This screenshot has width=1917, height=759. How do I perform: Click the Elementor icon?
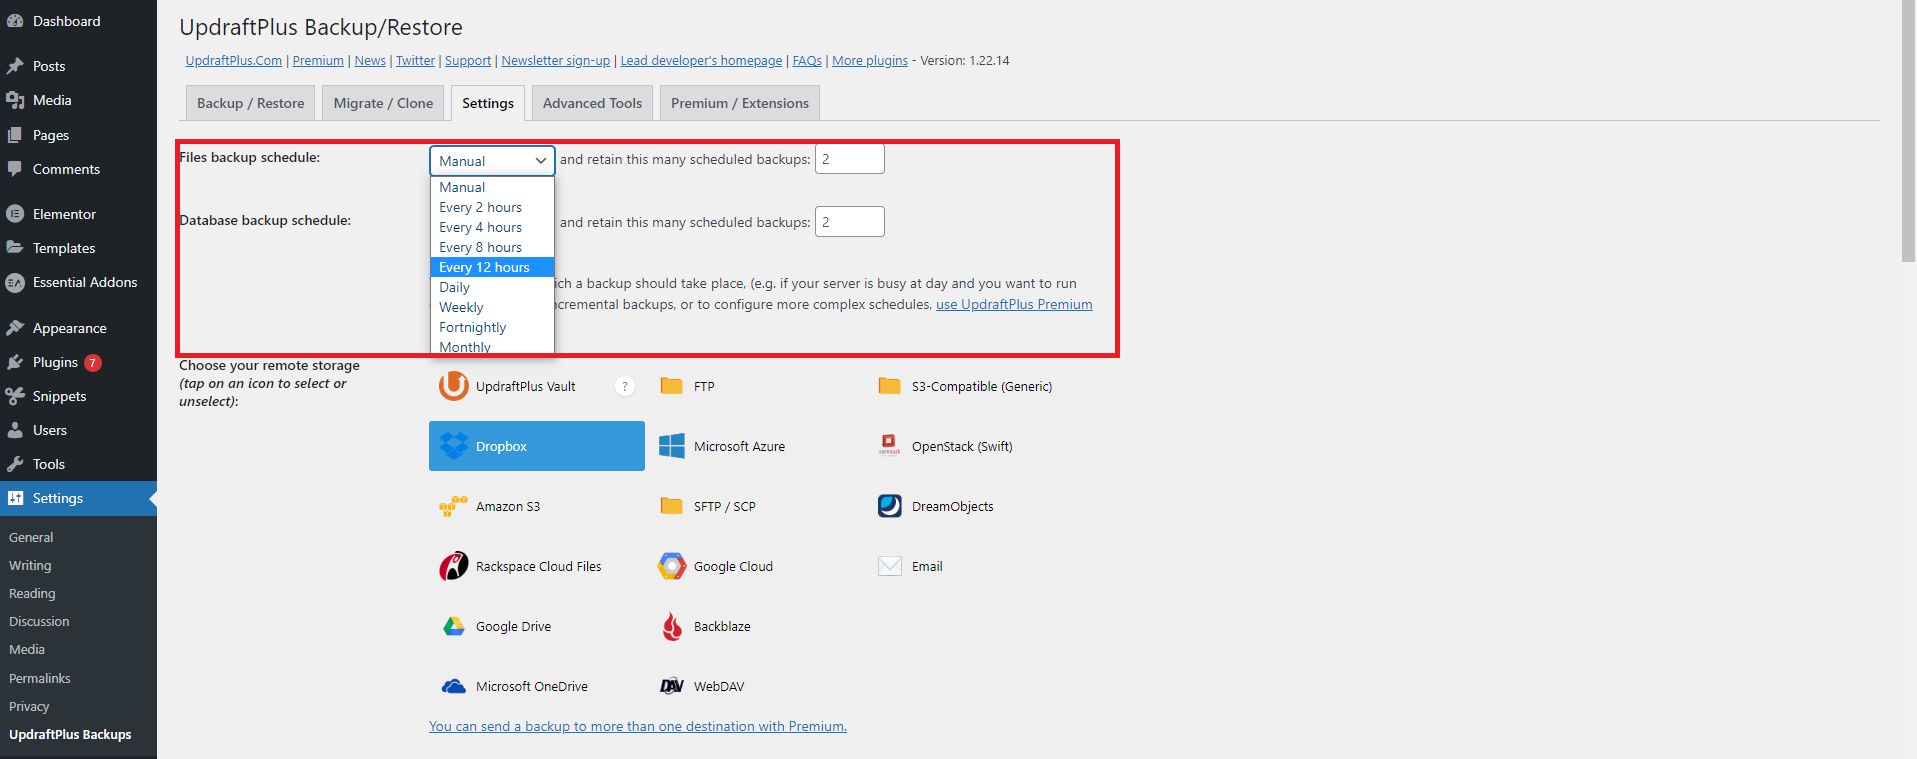[15, 214]
